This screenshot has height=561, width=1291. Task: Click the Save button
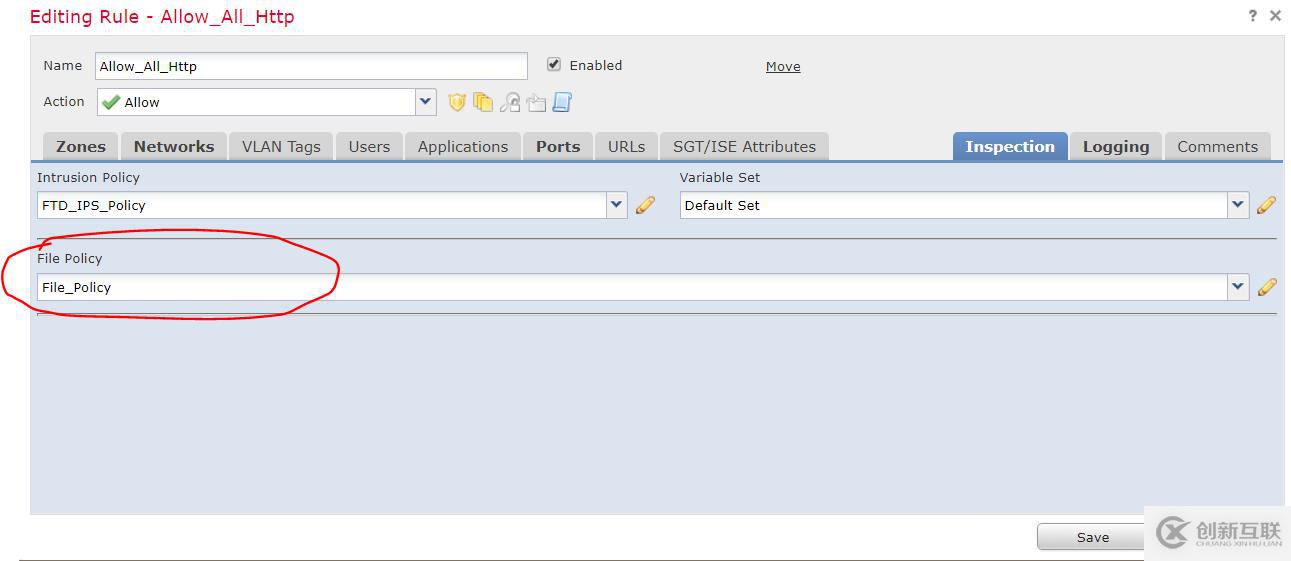1092,537
